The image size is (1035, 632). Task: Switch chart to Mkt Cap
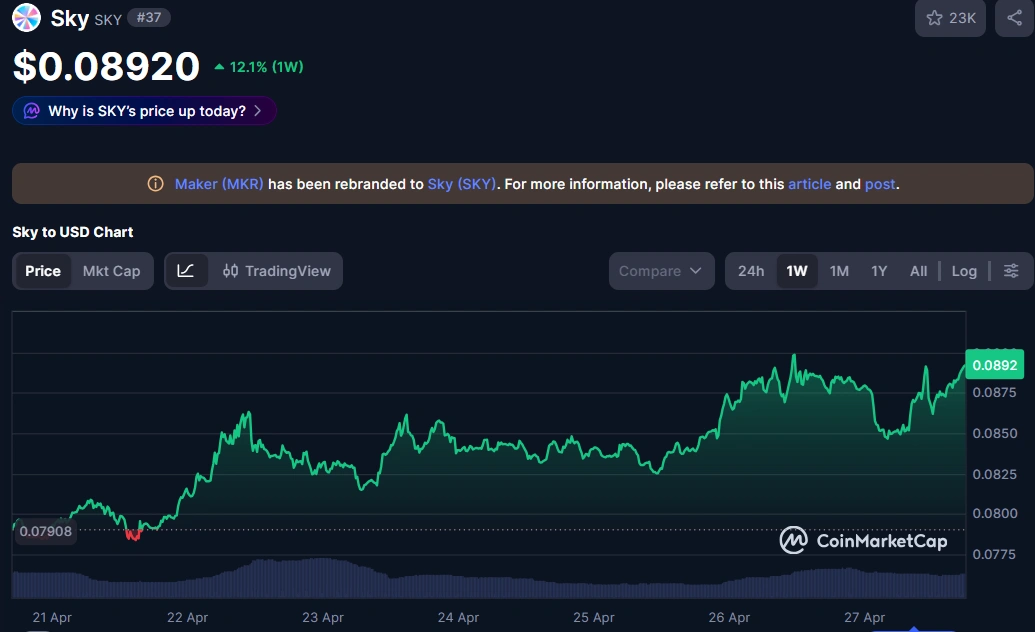click(x=111, y=271)
